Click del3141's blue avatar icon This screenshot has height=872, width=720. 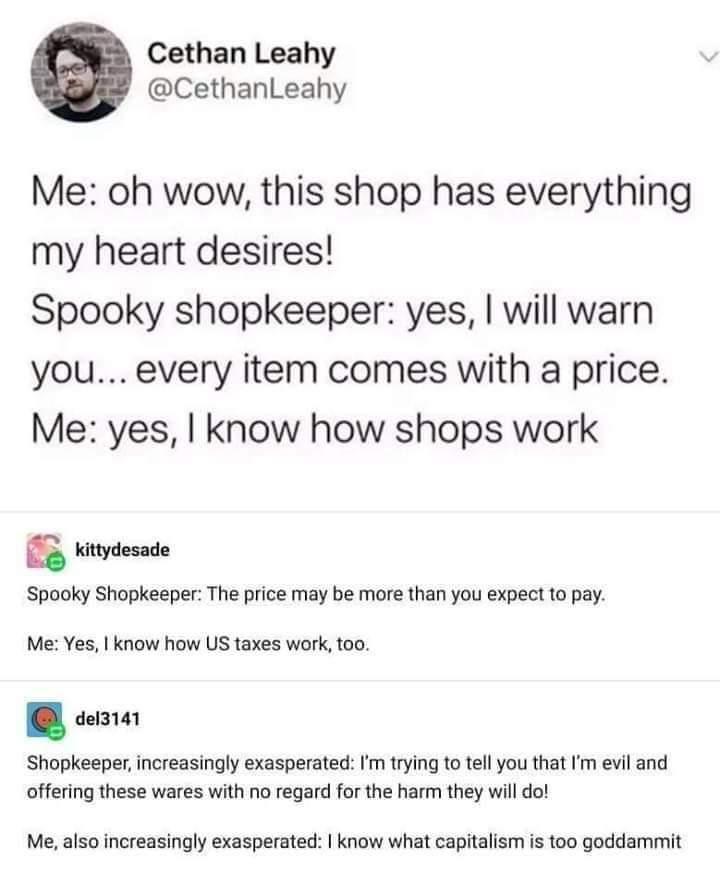coord(43,720)
